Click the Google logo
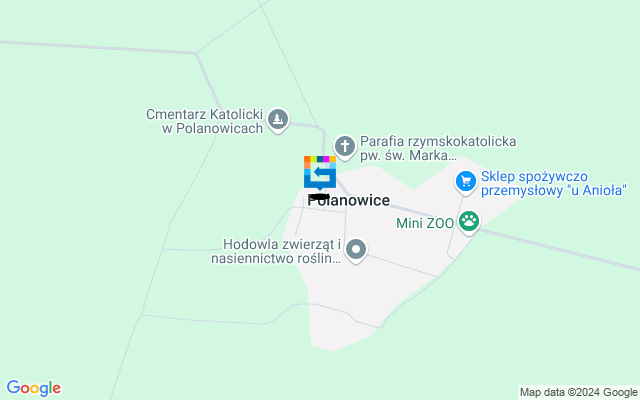 pyautogui.click(x=33, y=388)
